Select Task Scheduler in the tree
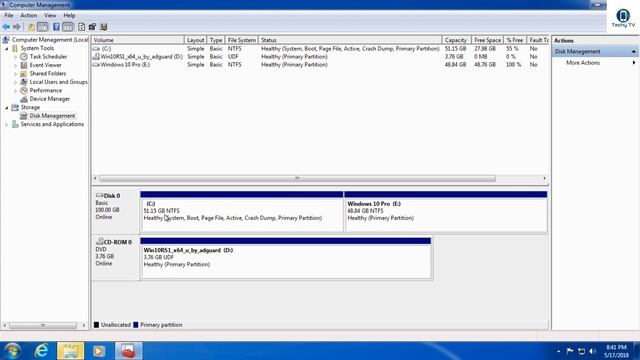 [48, 57]
